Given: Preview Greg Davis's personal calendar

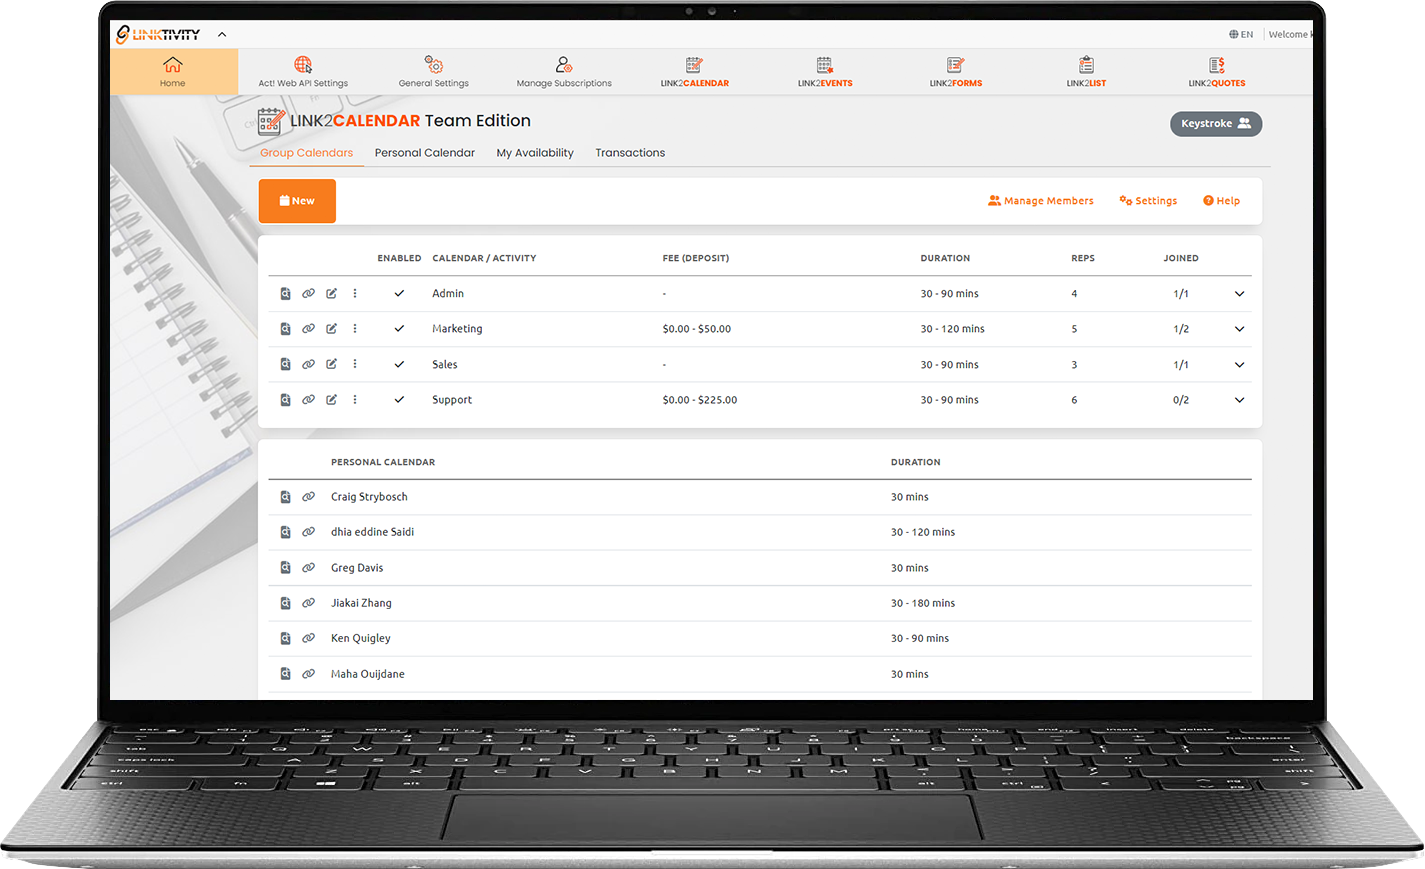Looking at the screenshot, I should [285, 568].
